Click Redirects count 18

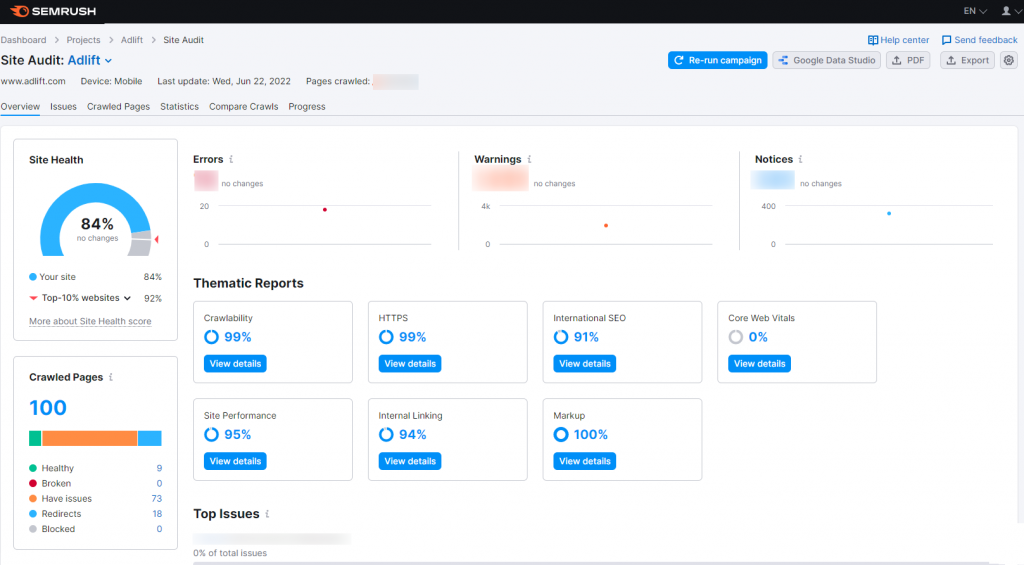[157, 514]
